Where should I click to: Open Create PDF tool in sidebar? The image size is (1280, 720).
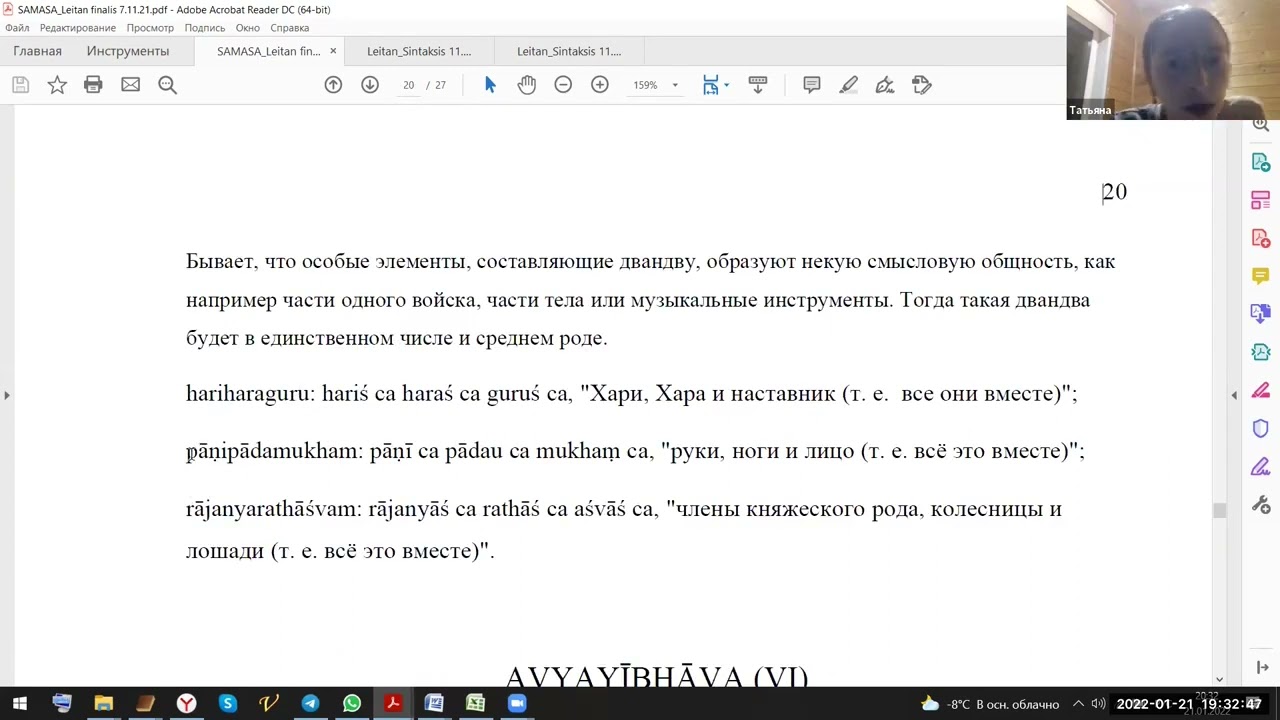(x=1261, y=238)
